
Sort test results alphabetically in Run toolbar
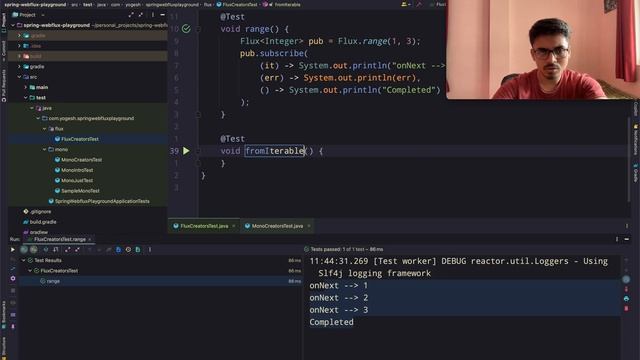tap(46, 249)
